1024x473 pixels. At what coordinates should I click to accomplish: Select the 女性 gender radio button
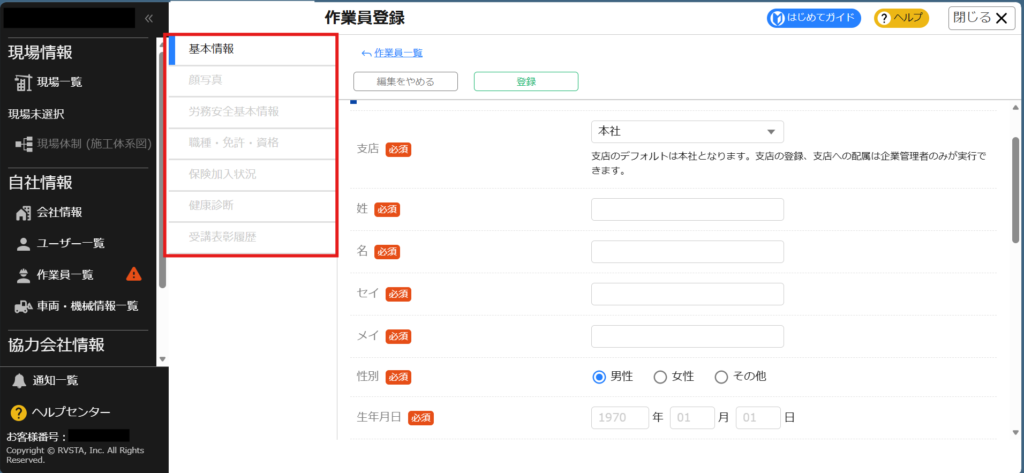(660, 377)
